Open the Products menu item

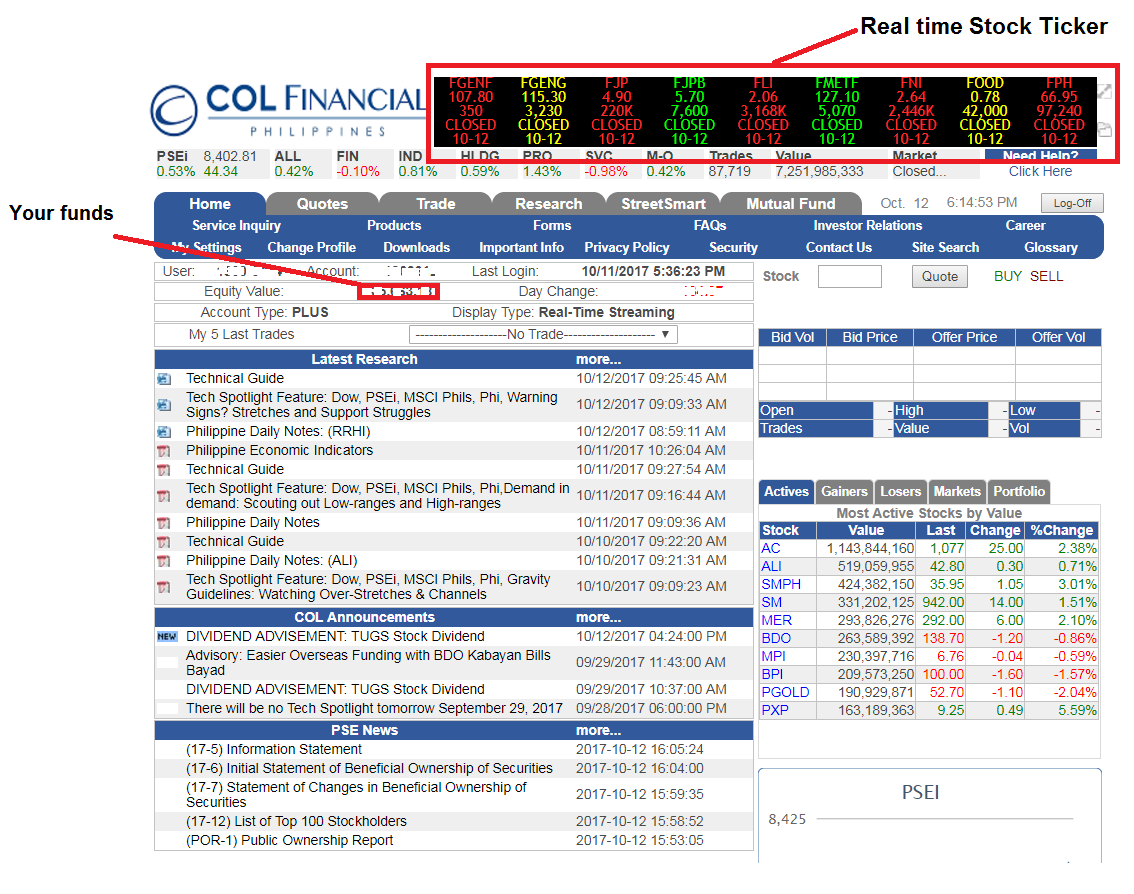(393, 226)
